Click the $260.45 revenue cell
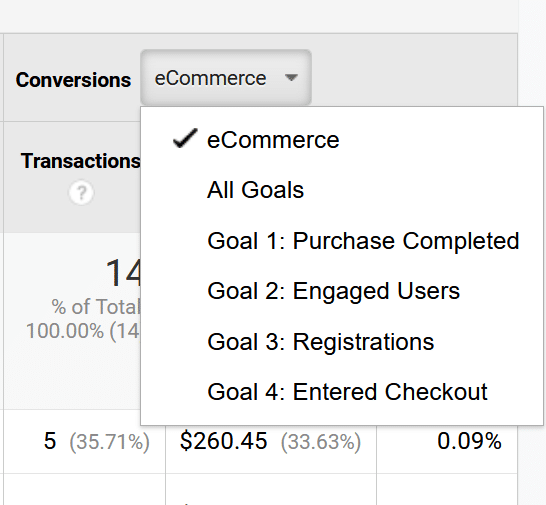Screen dimensions: 546x505 (224, 441)
